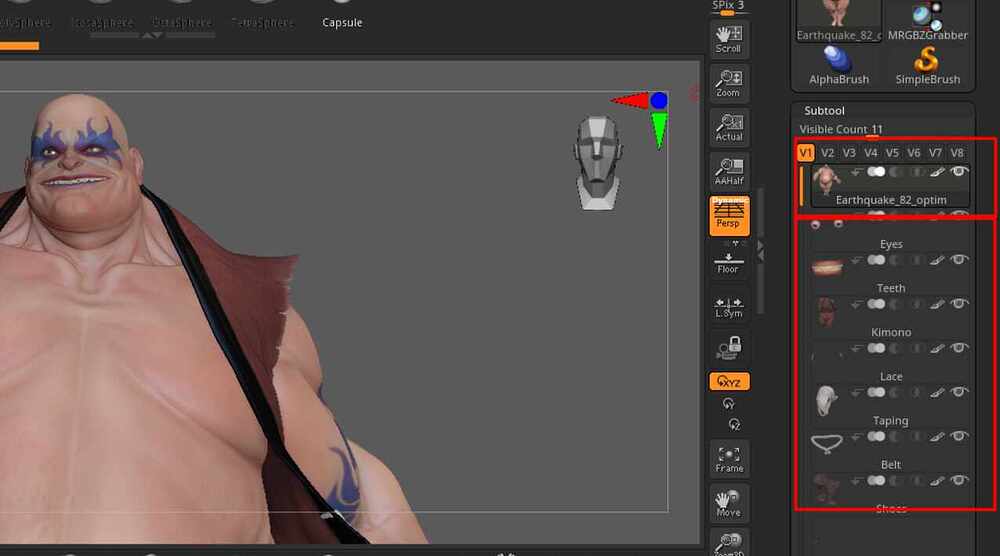Click the gray head camera-view indicator
Screen dimensions: 1000x556
pyautogui.click(x=598, y=163)
